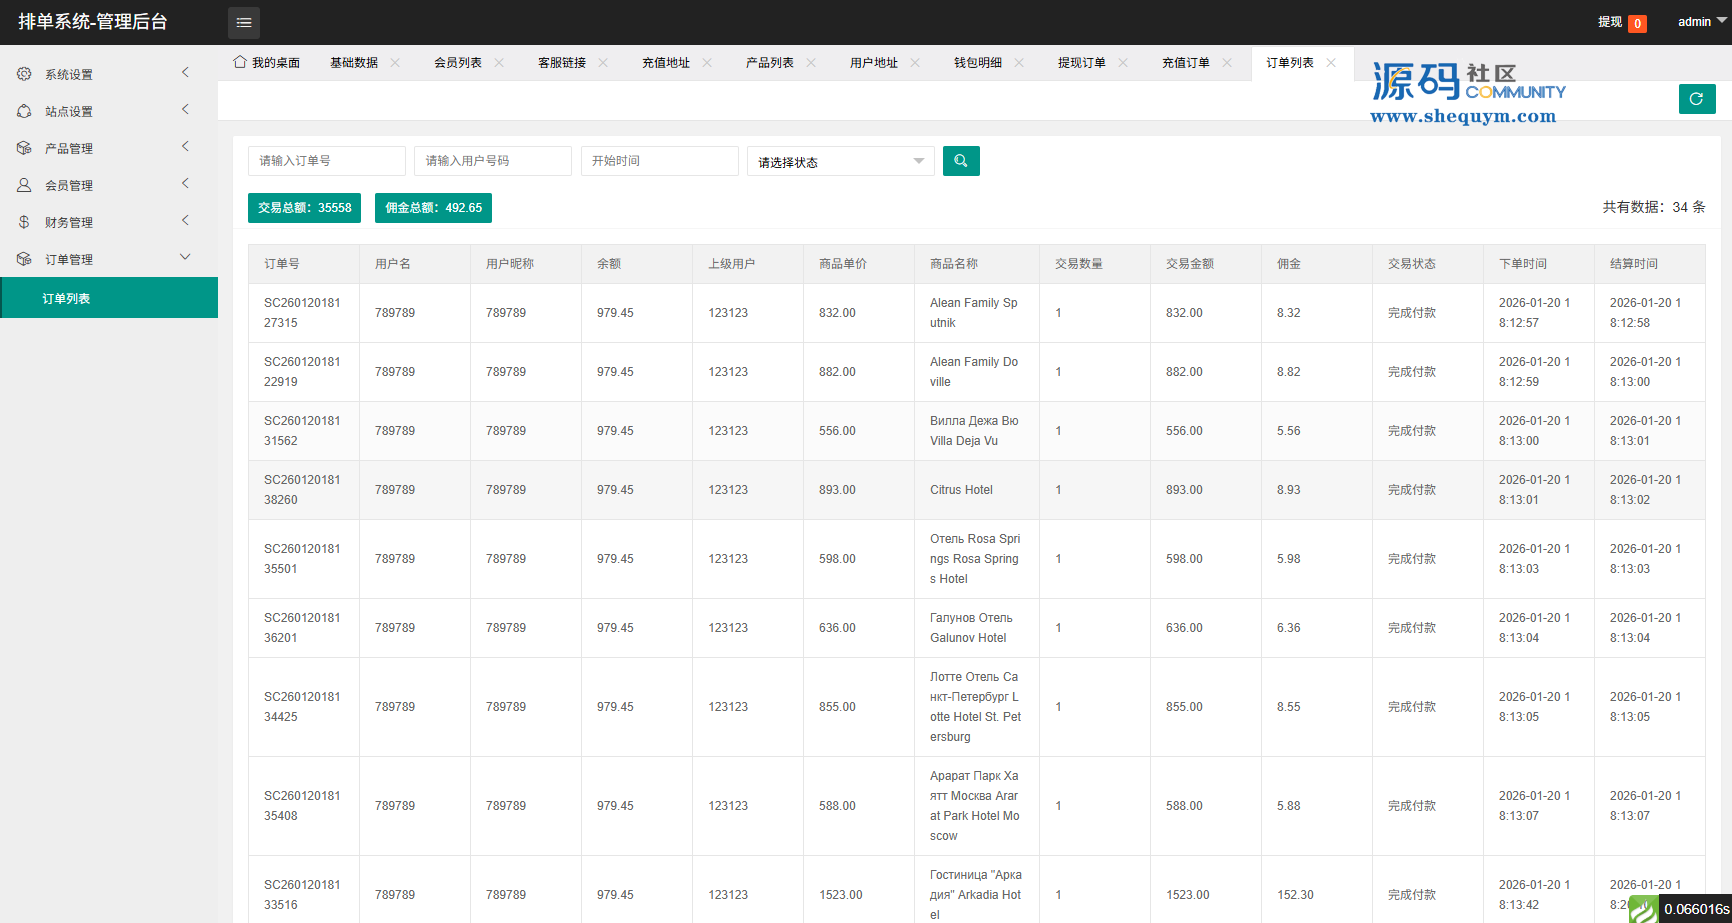Image resolution: width=1732 pixels, height=923 pixels.
Task: Click the 会员管理 person icon
Action: coord(24,185)
